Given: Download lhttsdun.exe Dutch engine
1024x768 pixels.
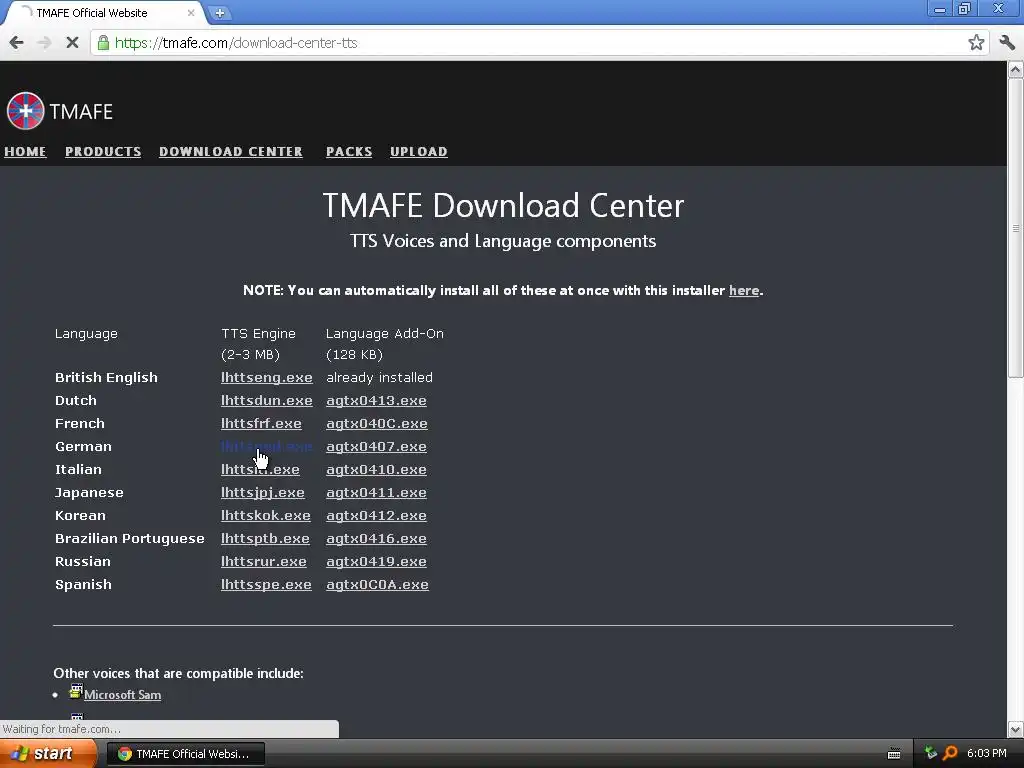Looking at the screenshot, I should (266, 400).
